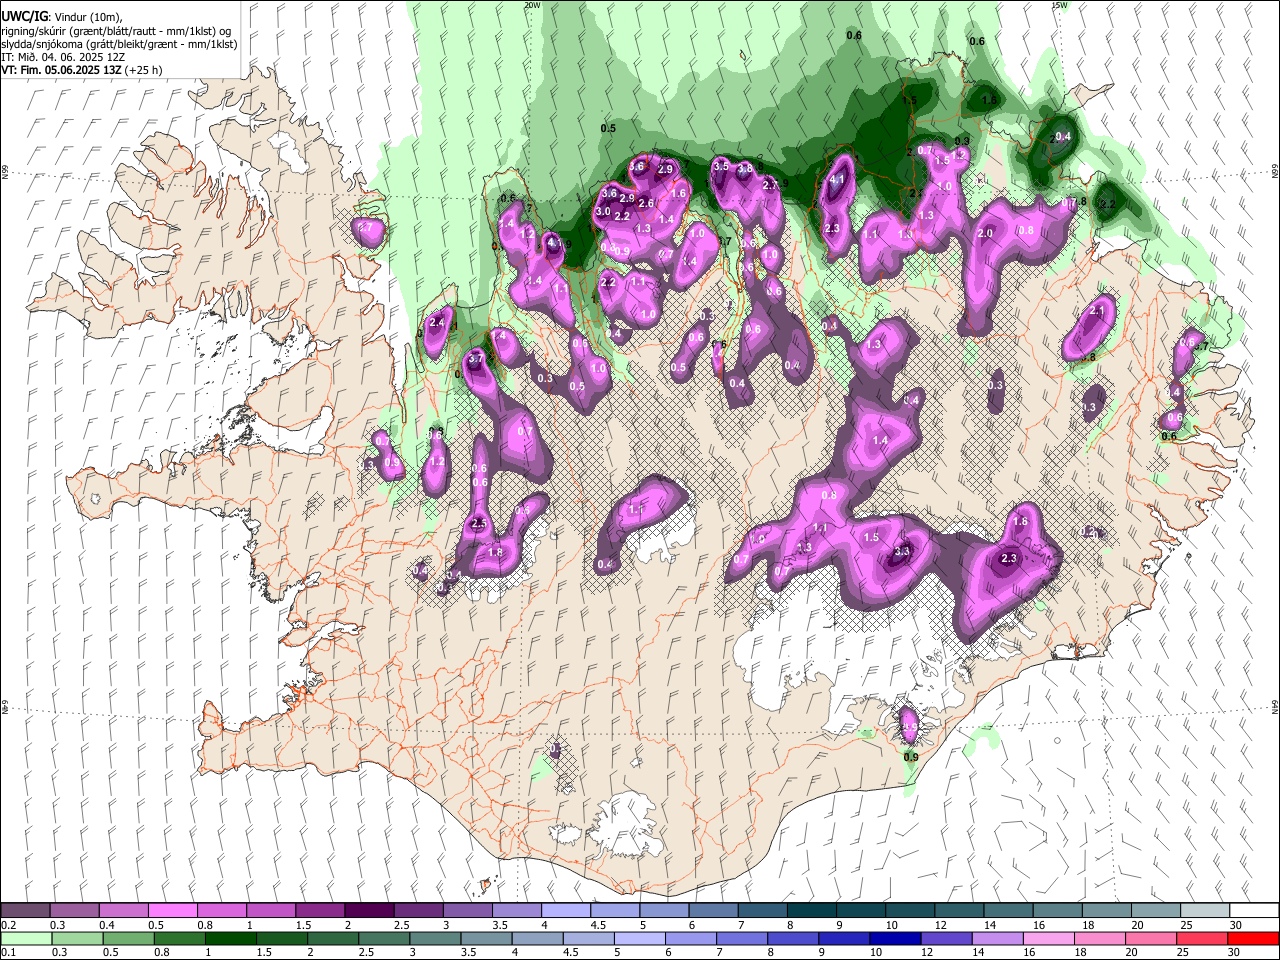Click the 7–8 blue swatch in lower legend
This screenshot has height=960, width=1280.
741,938
